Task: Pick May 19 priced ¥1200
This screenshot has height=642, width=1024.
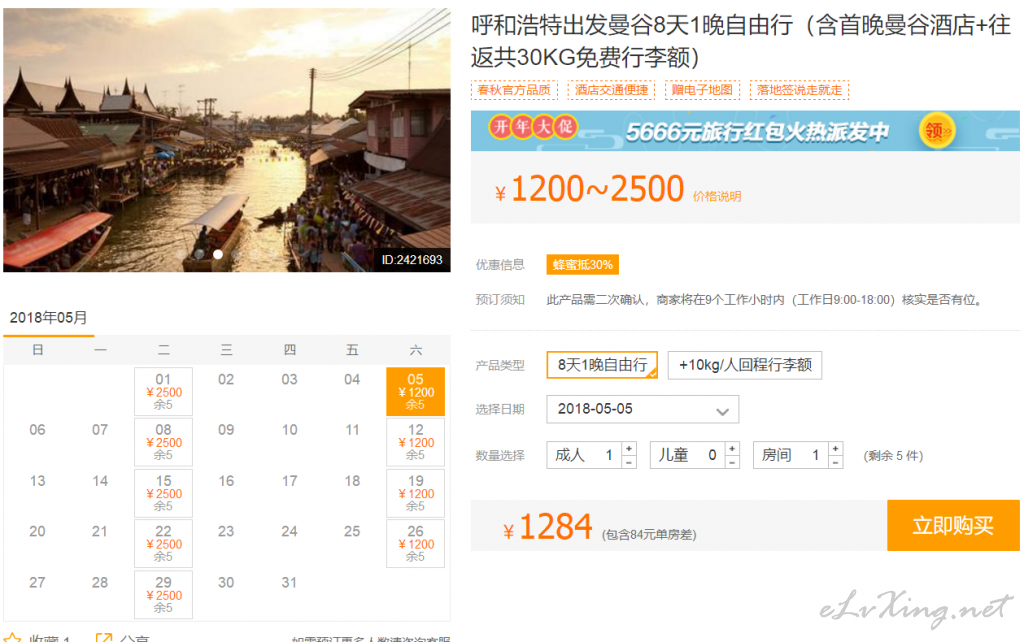Action: coord(415,493)
